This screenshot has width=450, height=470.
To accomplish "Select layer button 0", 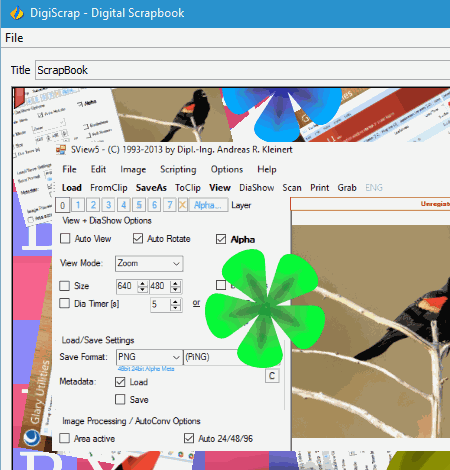I will tap(62, 205).
